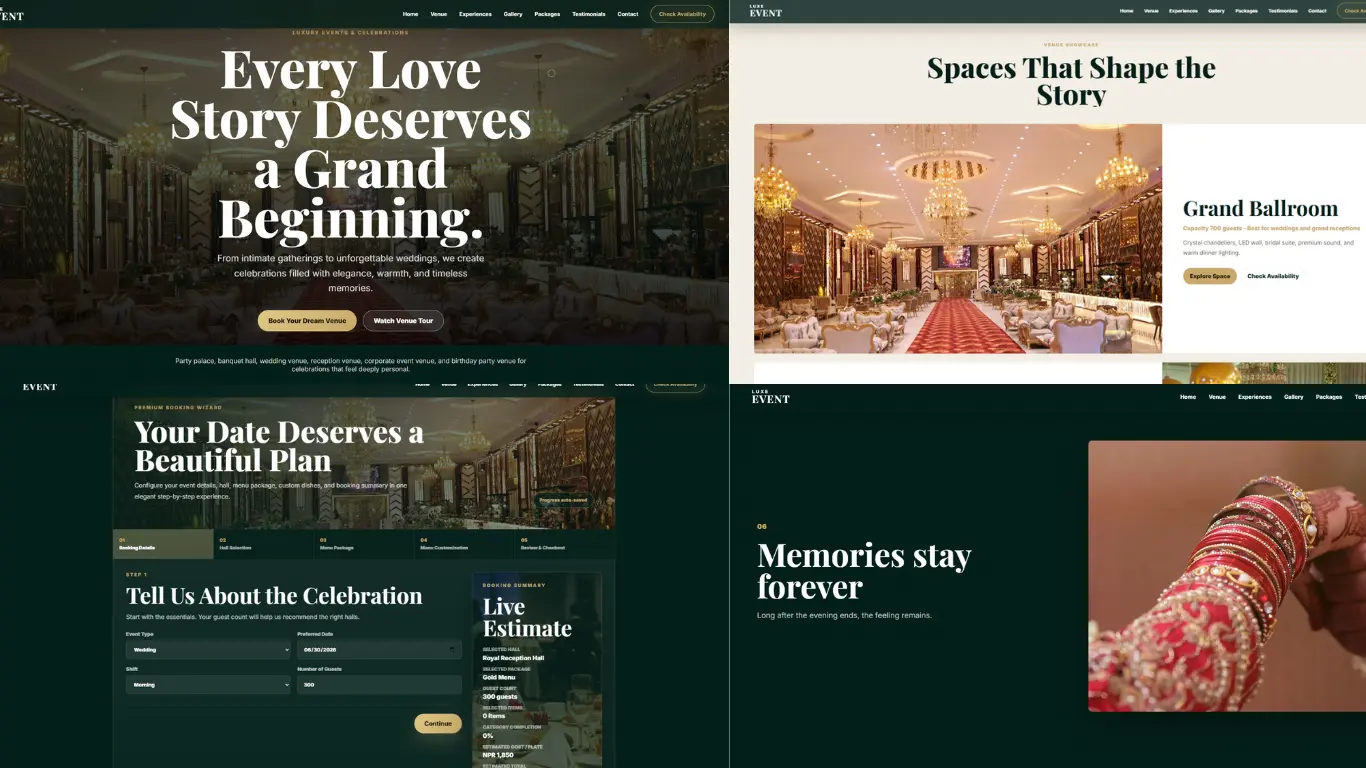
Task: Go to the 05 Review & Checkout step
Action: pyautogui.click(x=565, y=544)
